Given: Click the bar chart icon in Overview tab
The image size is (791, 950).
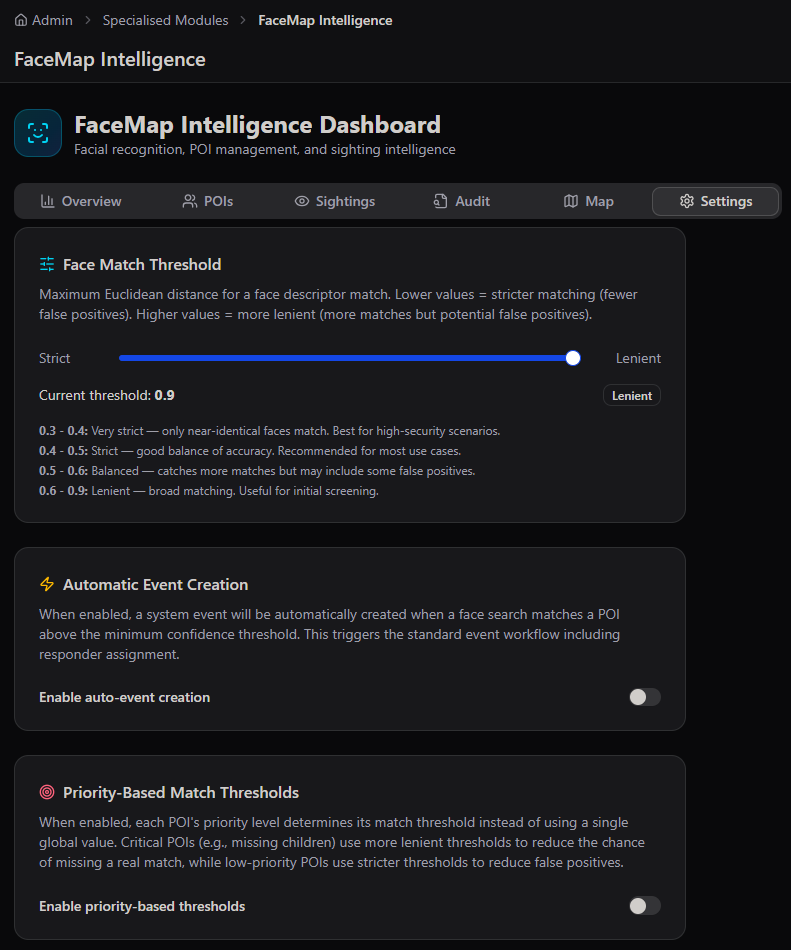Looking at the screenshot, I should 47,201.
